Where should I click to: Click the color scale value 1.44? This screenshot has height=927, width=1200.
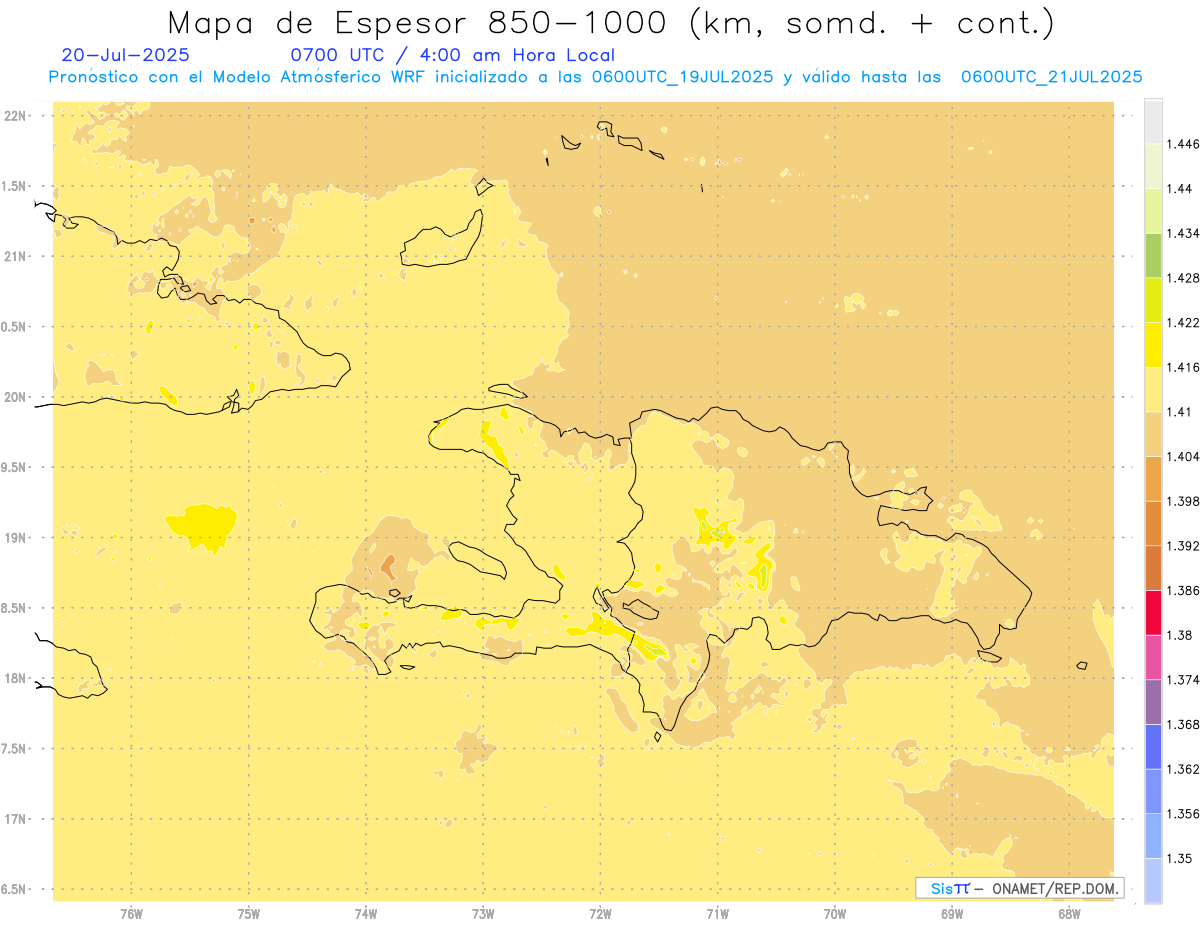1179,188
